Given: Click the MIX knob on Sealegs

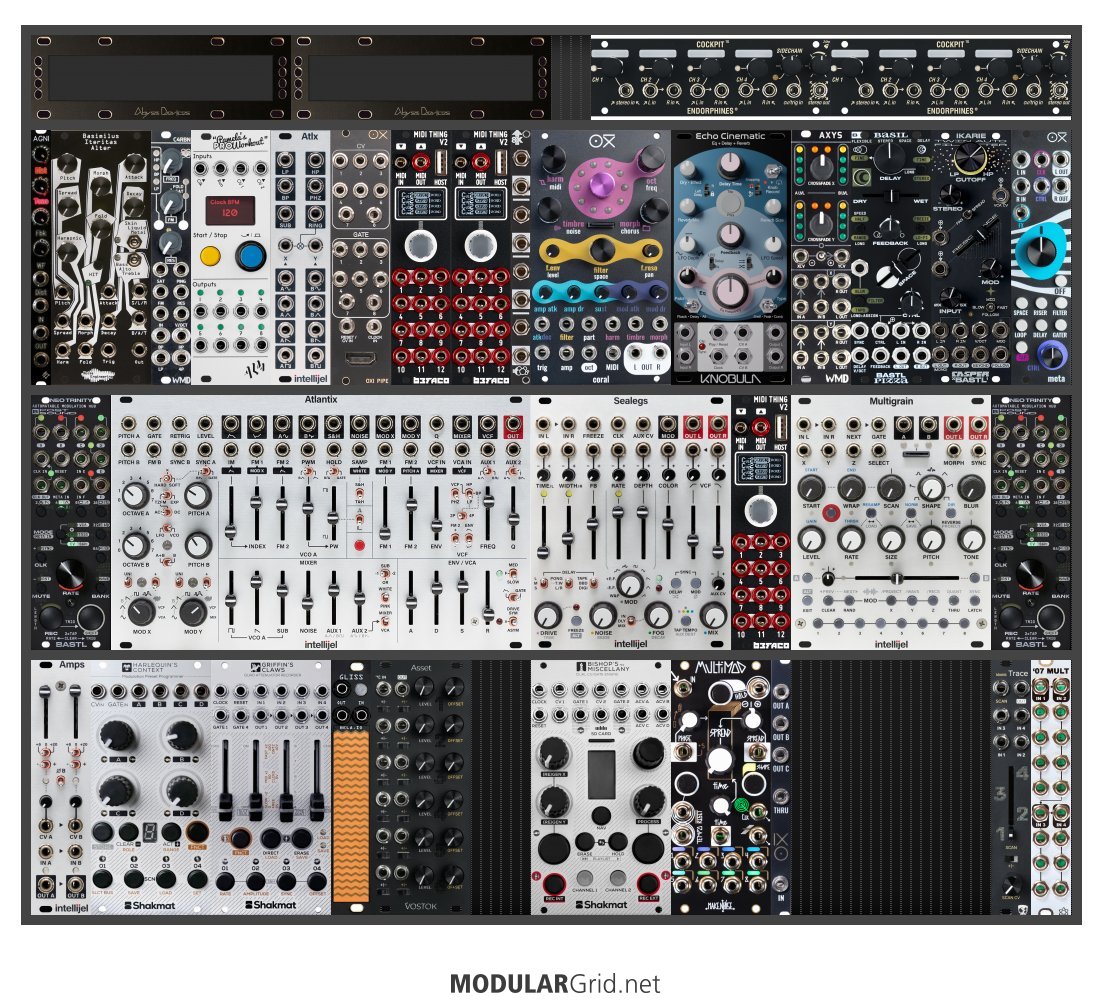Looking at the screenshot, I should point(713,615).
